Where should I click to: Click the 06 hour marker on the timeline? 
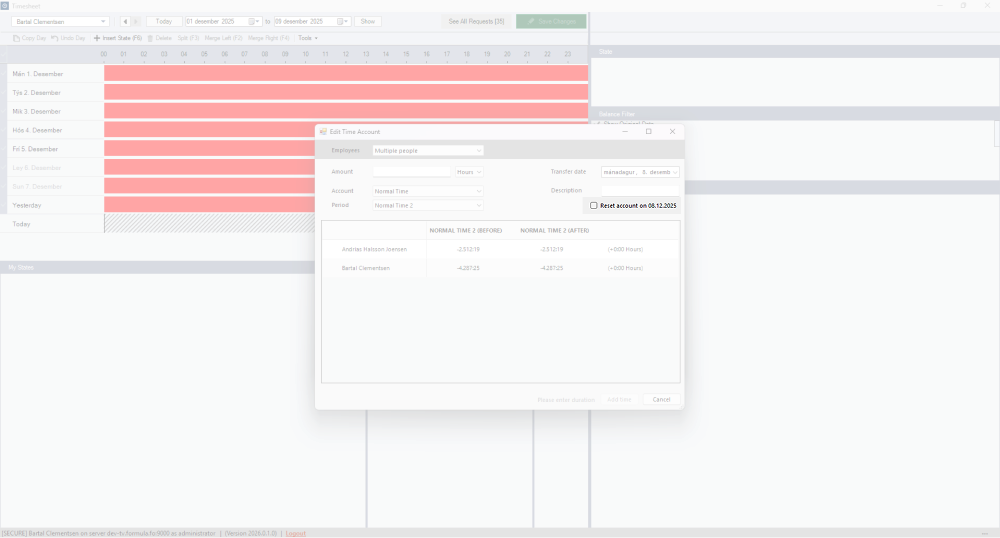224,55
